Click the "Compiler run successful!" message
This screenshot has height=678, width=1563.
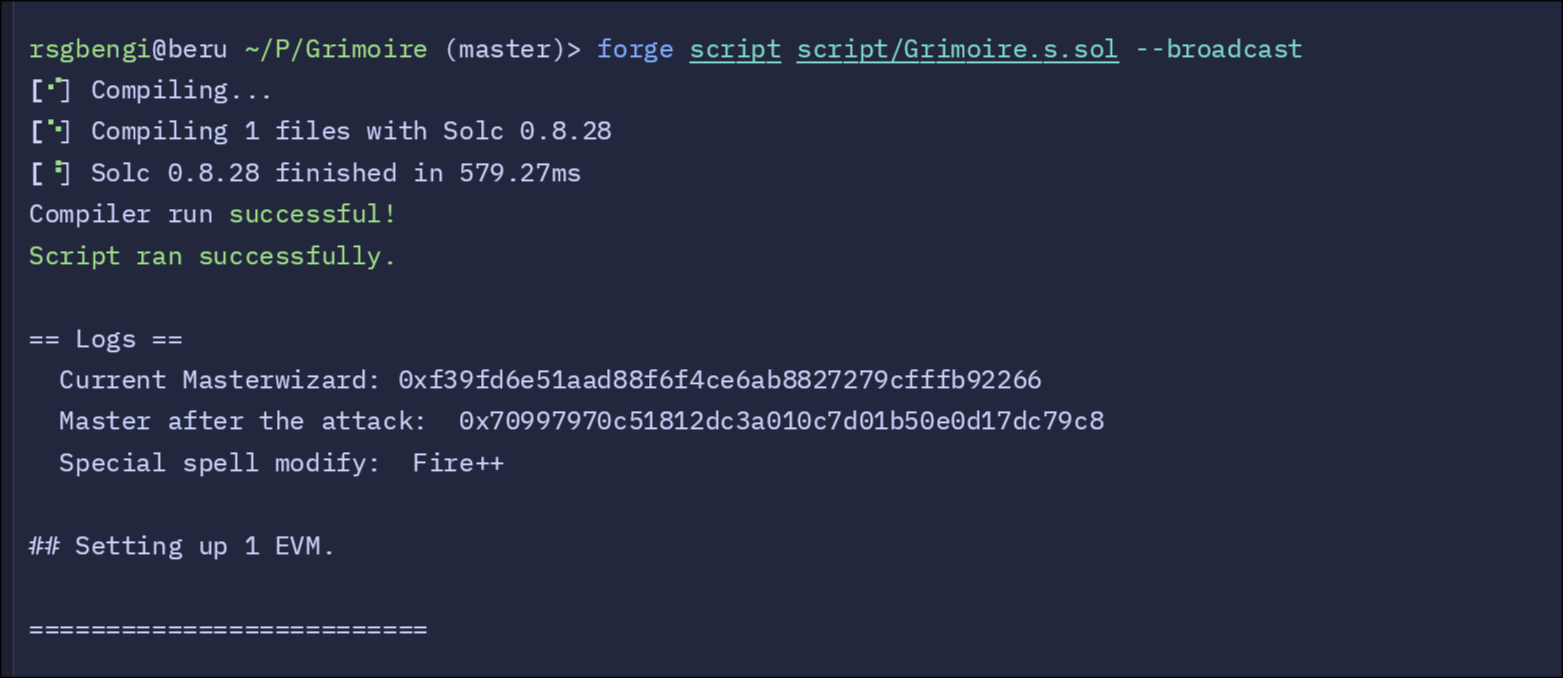pos(212,214)
